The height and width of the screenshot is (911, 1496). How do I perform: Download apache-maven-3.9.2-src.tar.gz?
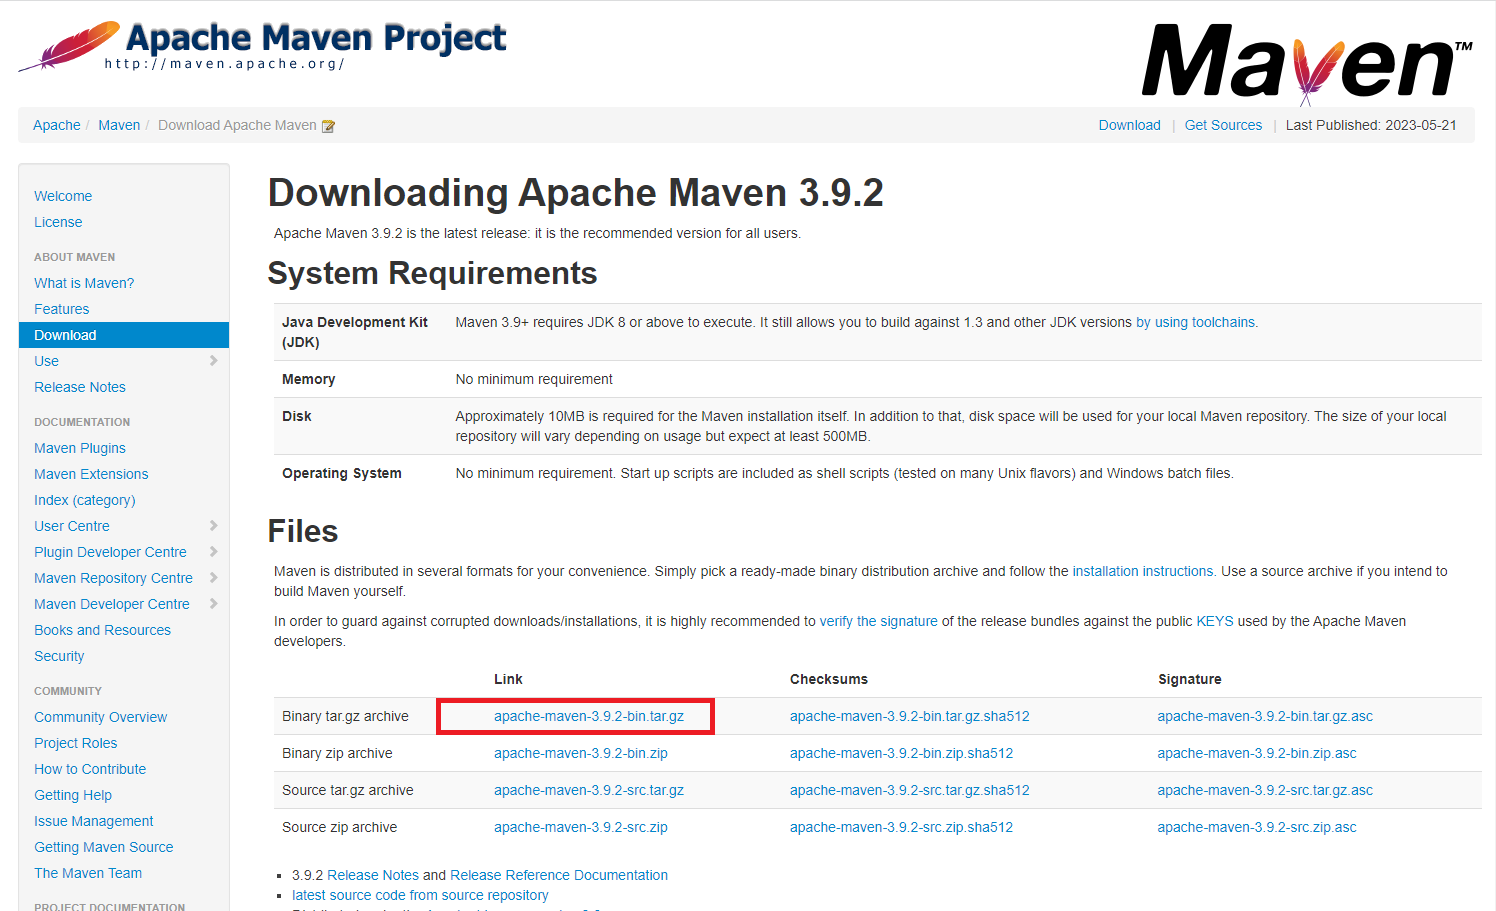click(x=589, y=790)
